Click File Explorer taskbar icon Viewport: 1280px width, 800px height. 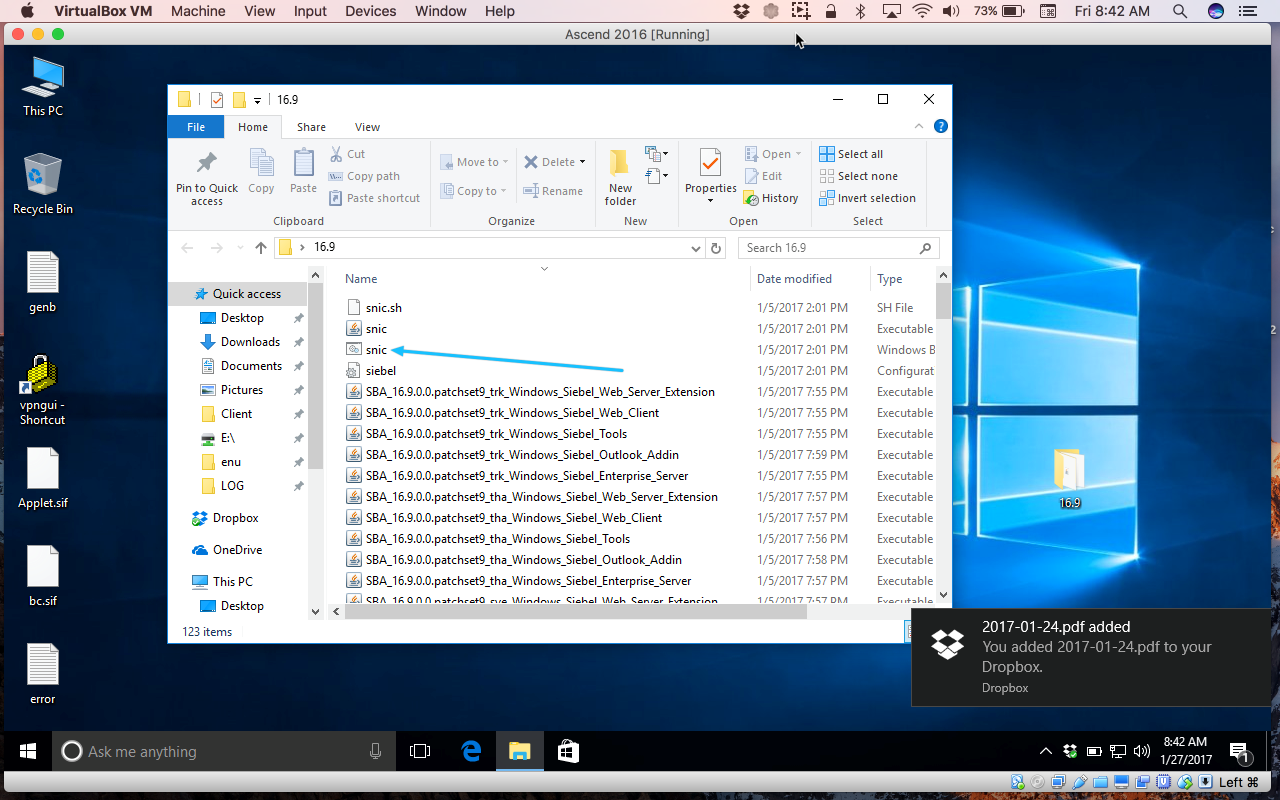click(x=520, y=751)
